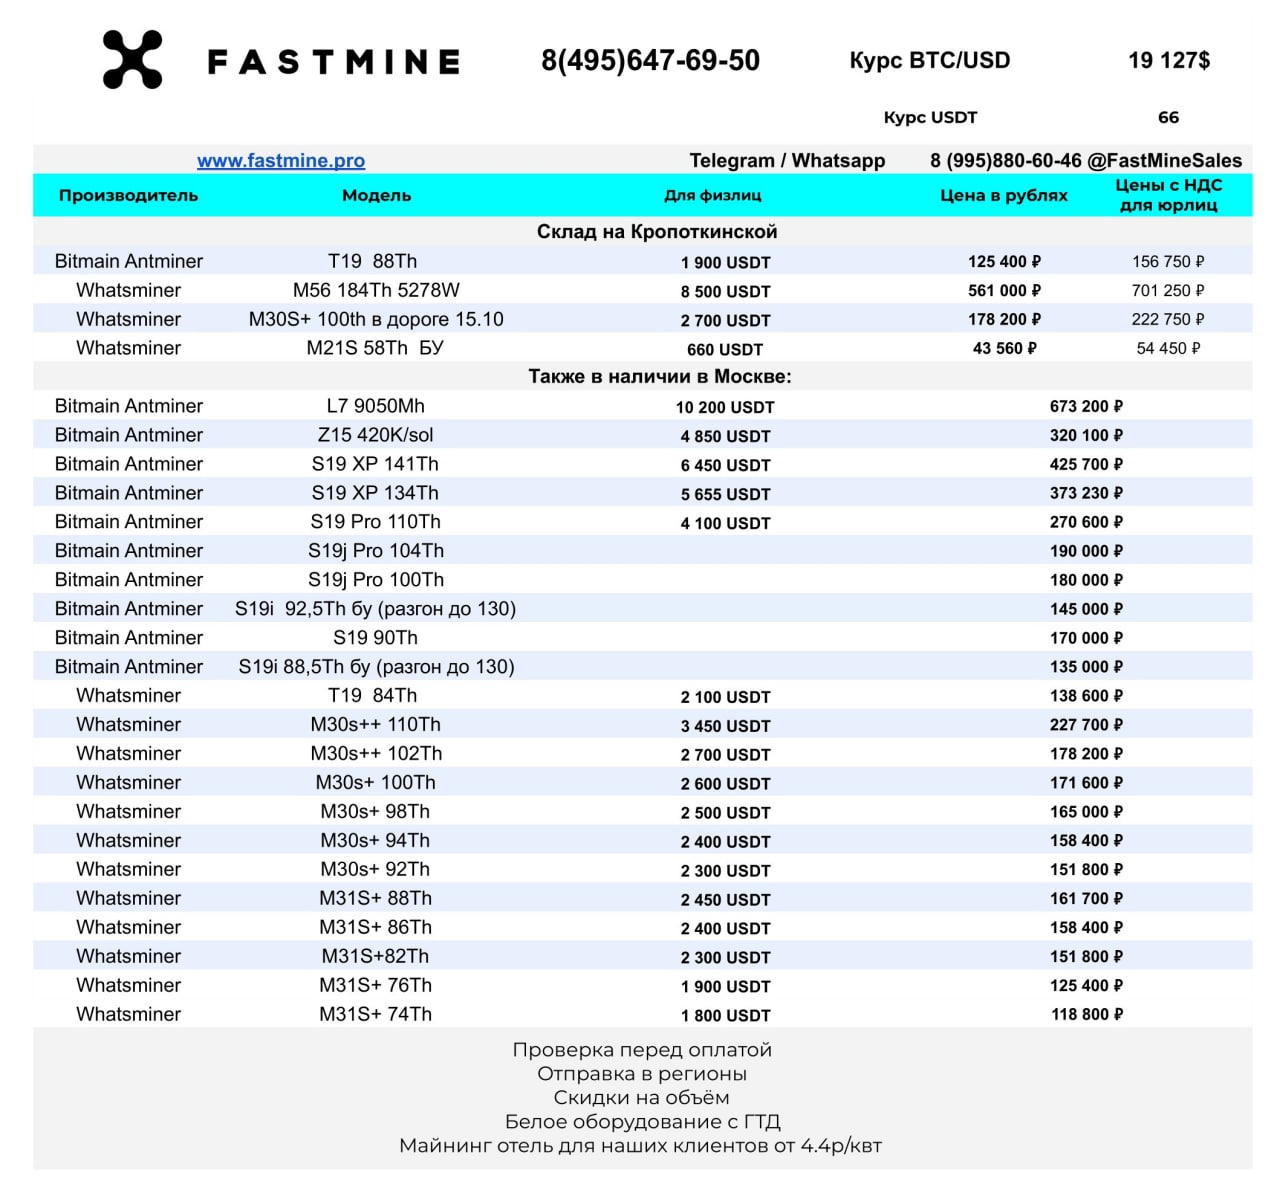This screenshot has height=1196, width=1280.
Task: Click the M31S+ 74Th model cell
Action: tap(376, 1014)
